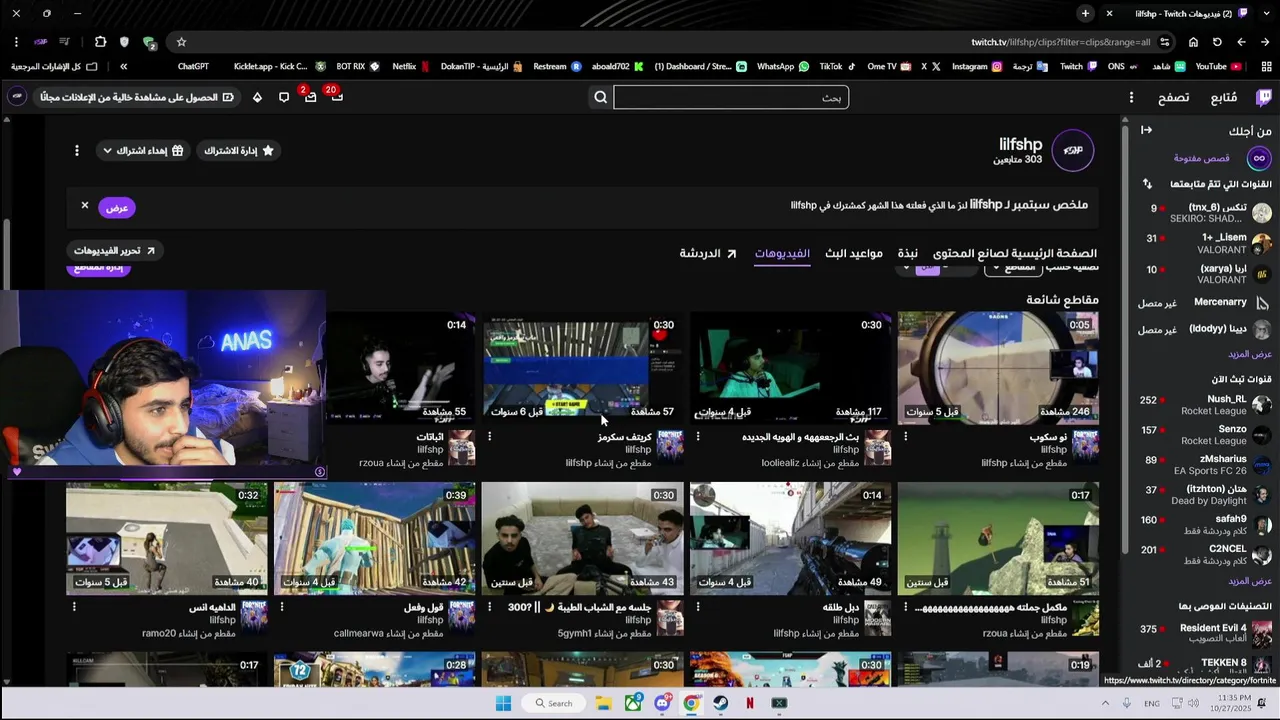Image resolution: width=1280 pixels, height=720 pixels.
Task: Click the browser home icon
Action: (1193, 42)
